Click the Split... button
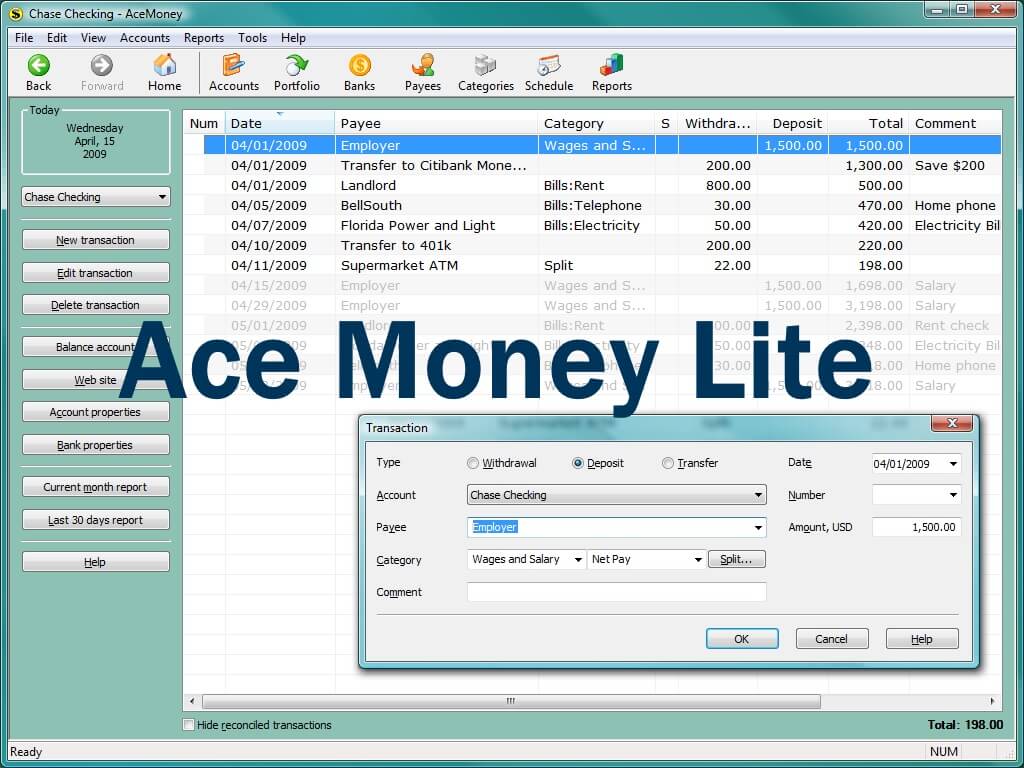The height and width of the screenshot is (768, 1024). pyautogui.click(x=737, y=559)
